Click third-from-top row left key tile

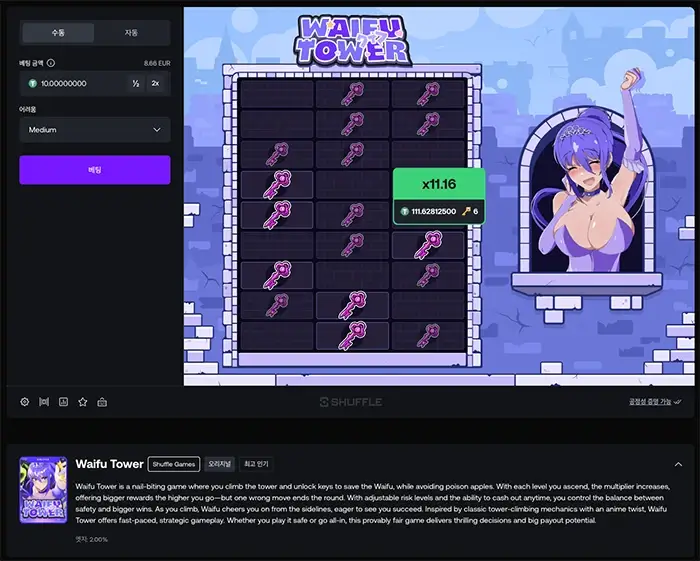coord(277,154)
